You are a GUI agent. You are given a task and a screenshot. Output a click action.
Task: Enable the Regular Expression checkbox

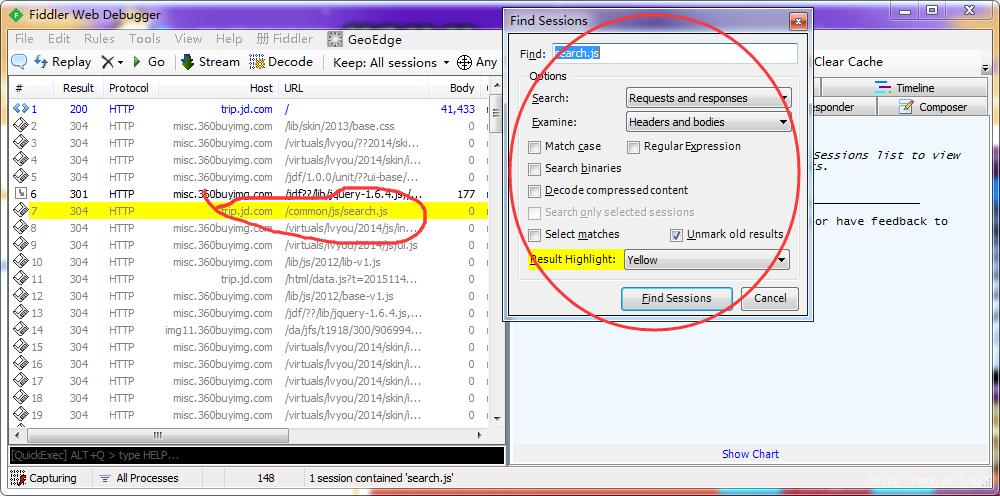pyautogui.click(x=633, y=147)
